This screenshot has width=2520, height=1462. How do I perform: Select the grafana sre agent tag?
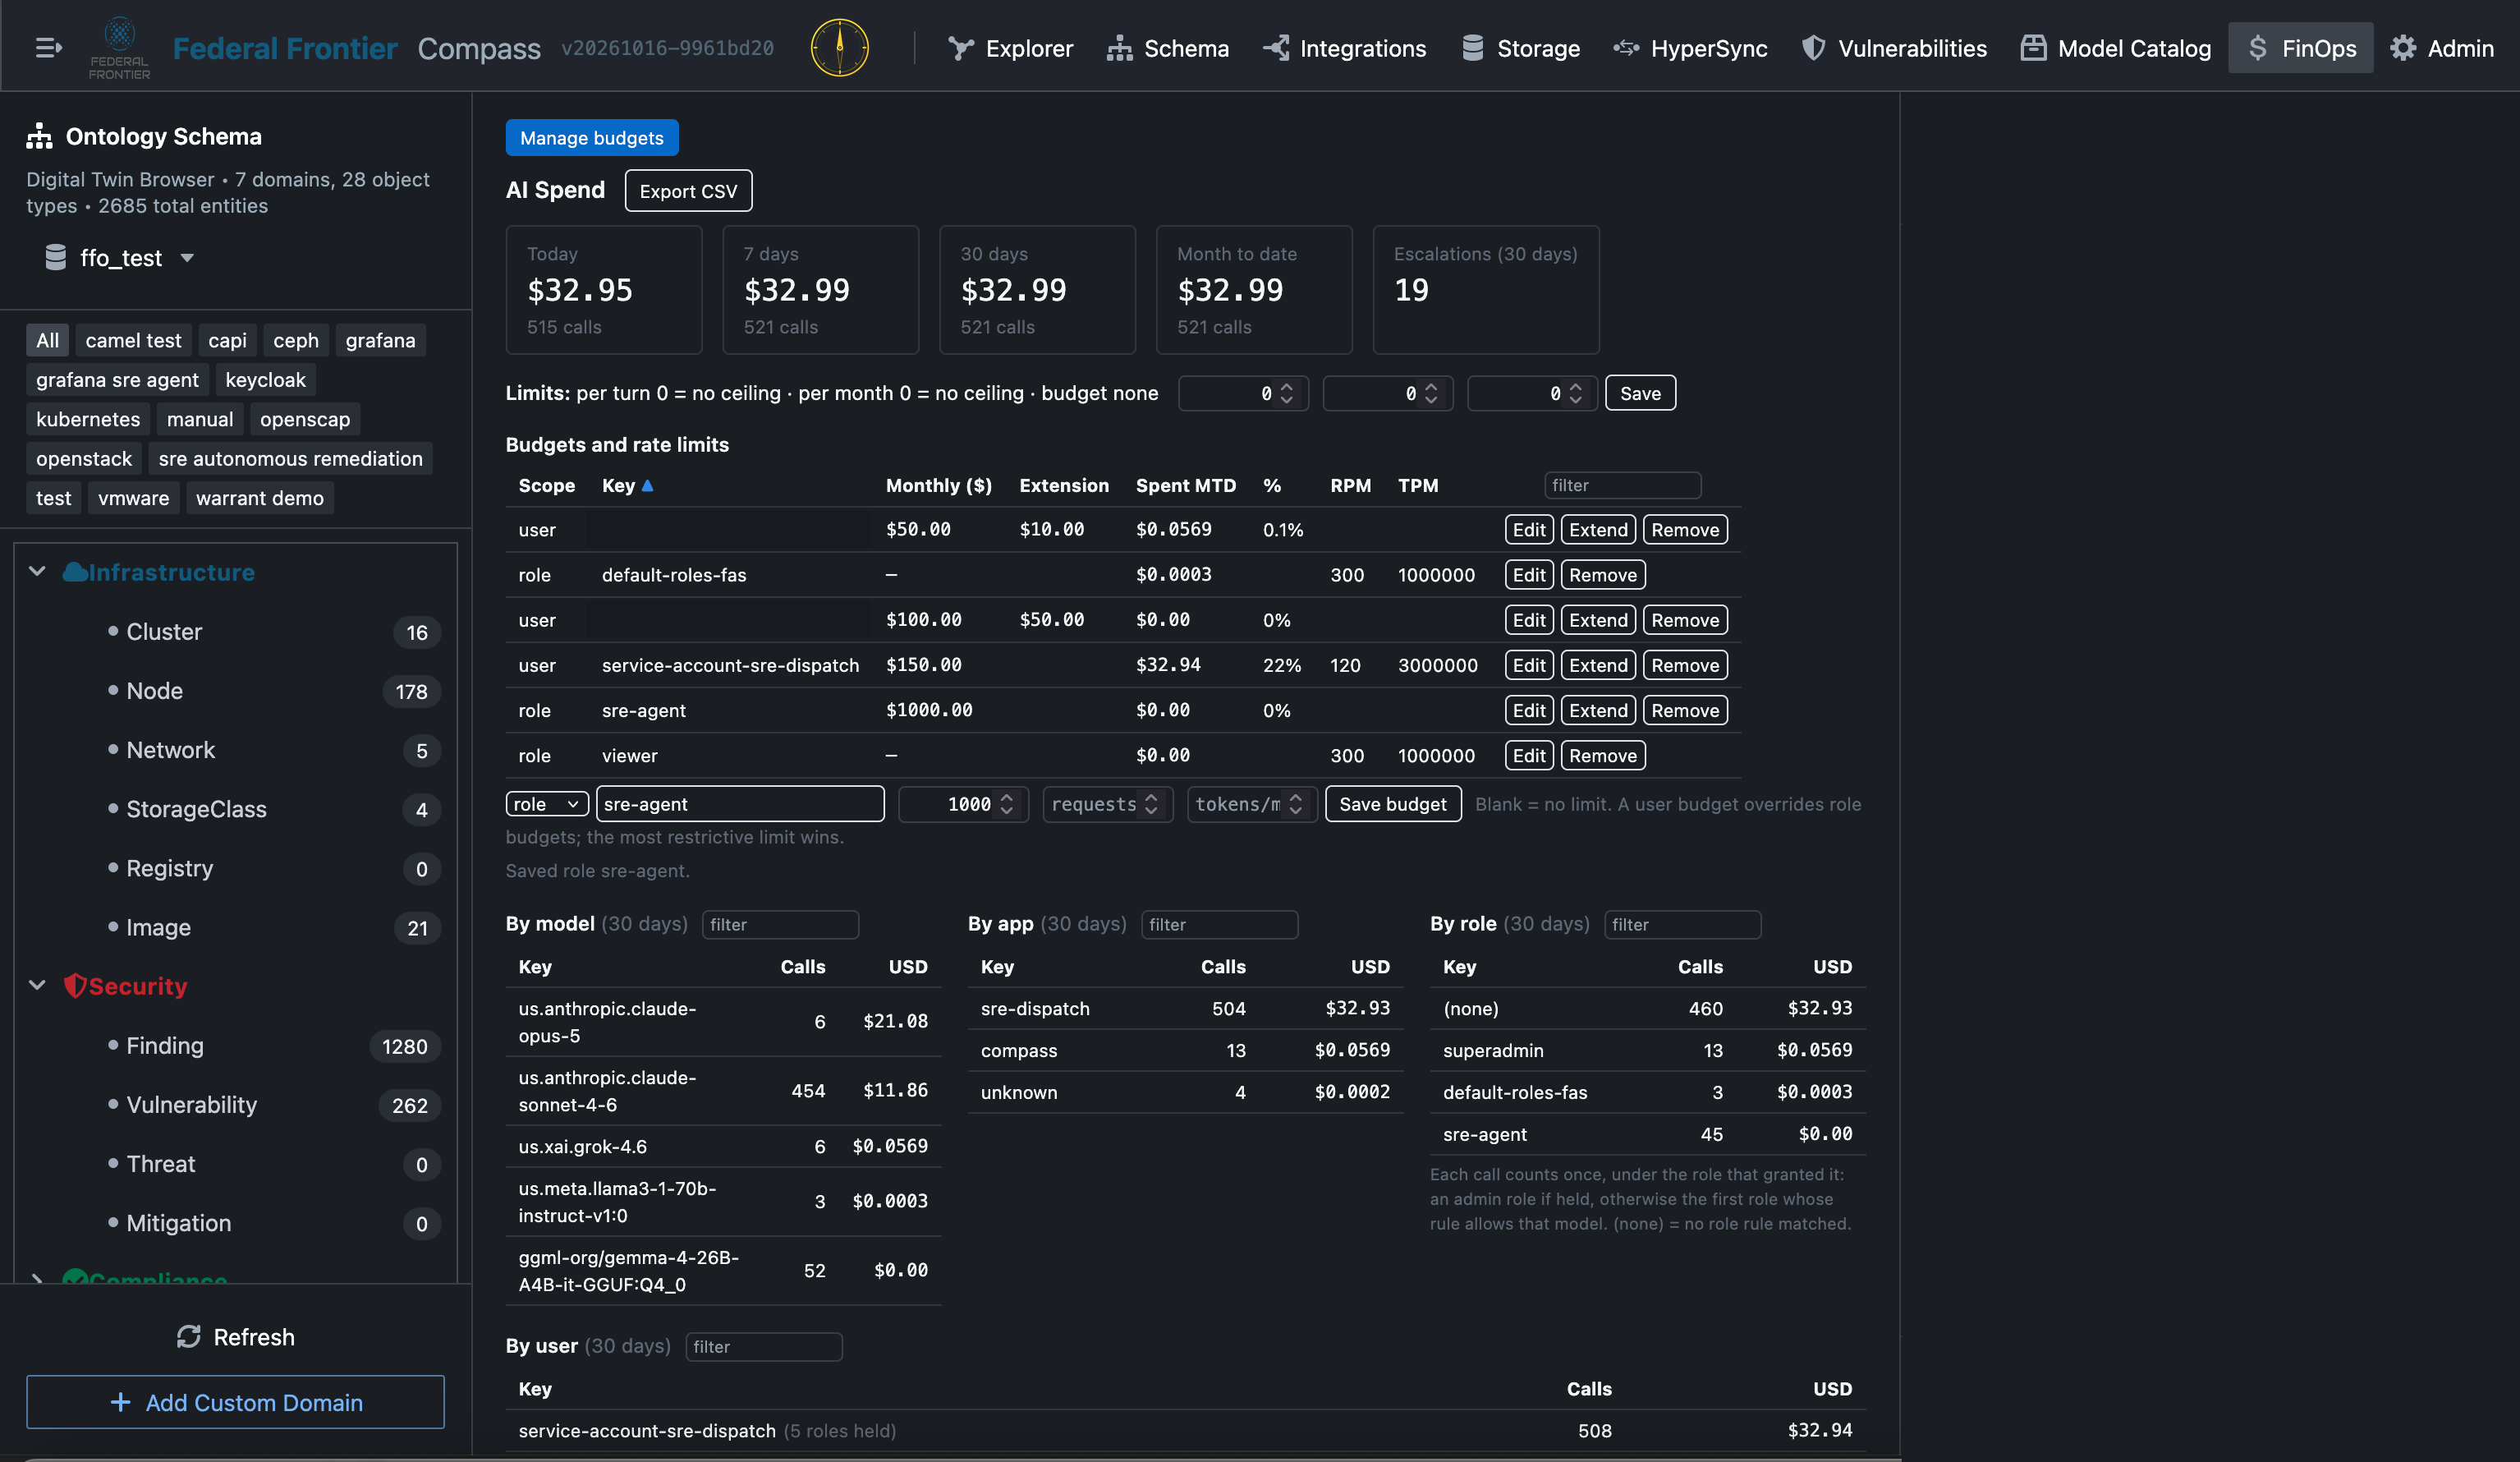117,379
